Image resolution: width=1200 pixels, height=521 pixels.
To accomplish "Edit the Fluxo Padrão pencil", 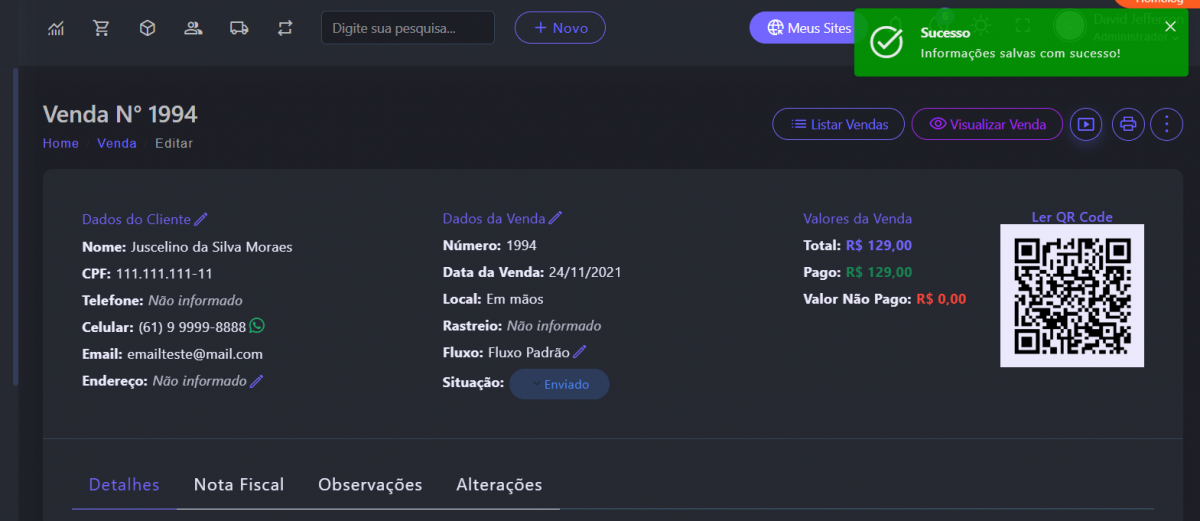I will coord(580,352).
